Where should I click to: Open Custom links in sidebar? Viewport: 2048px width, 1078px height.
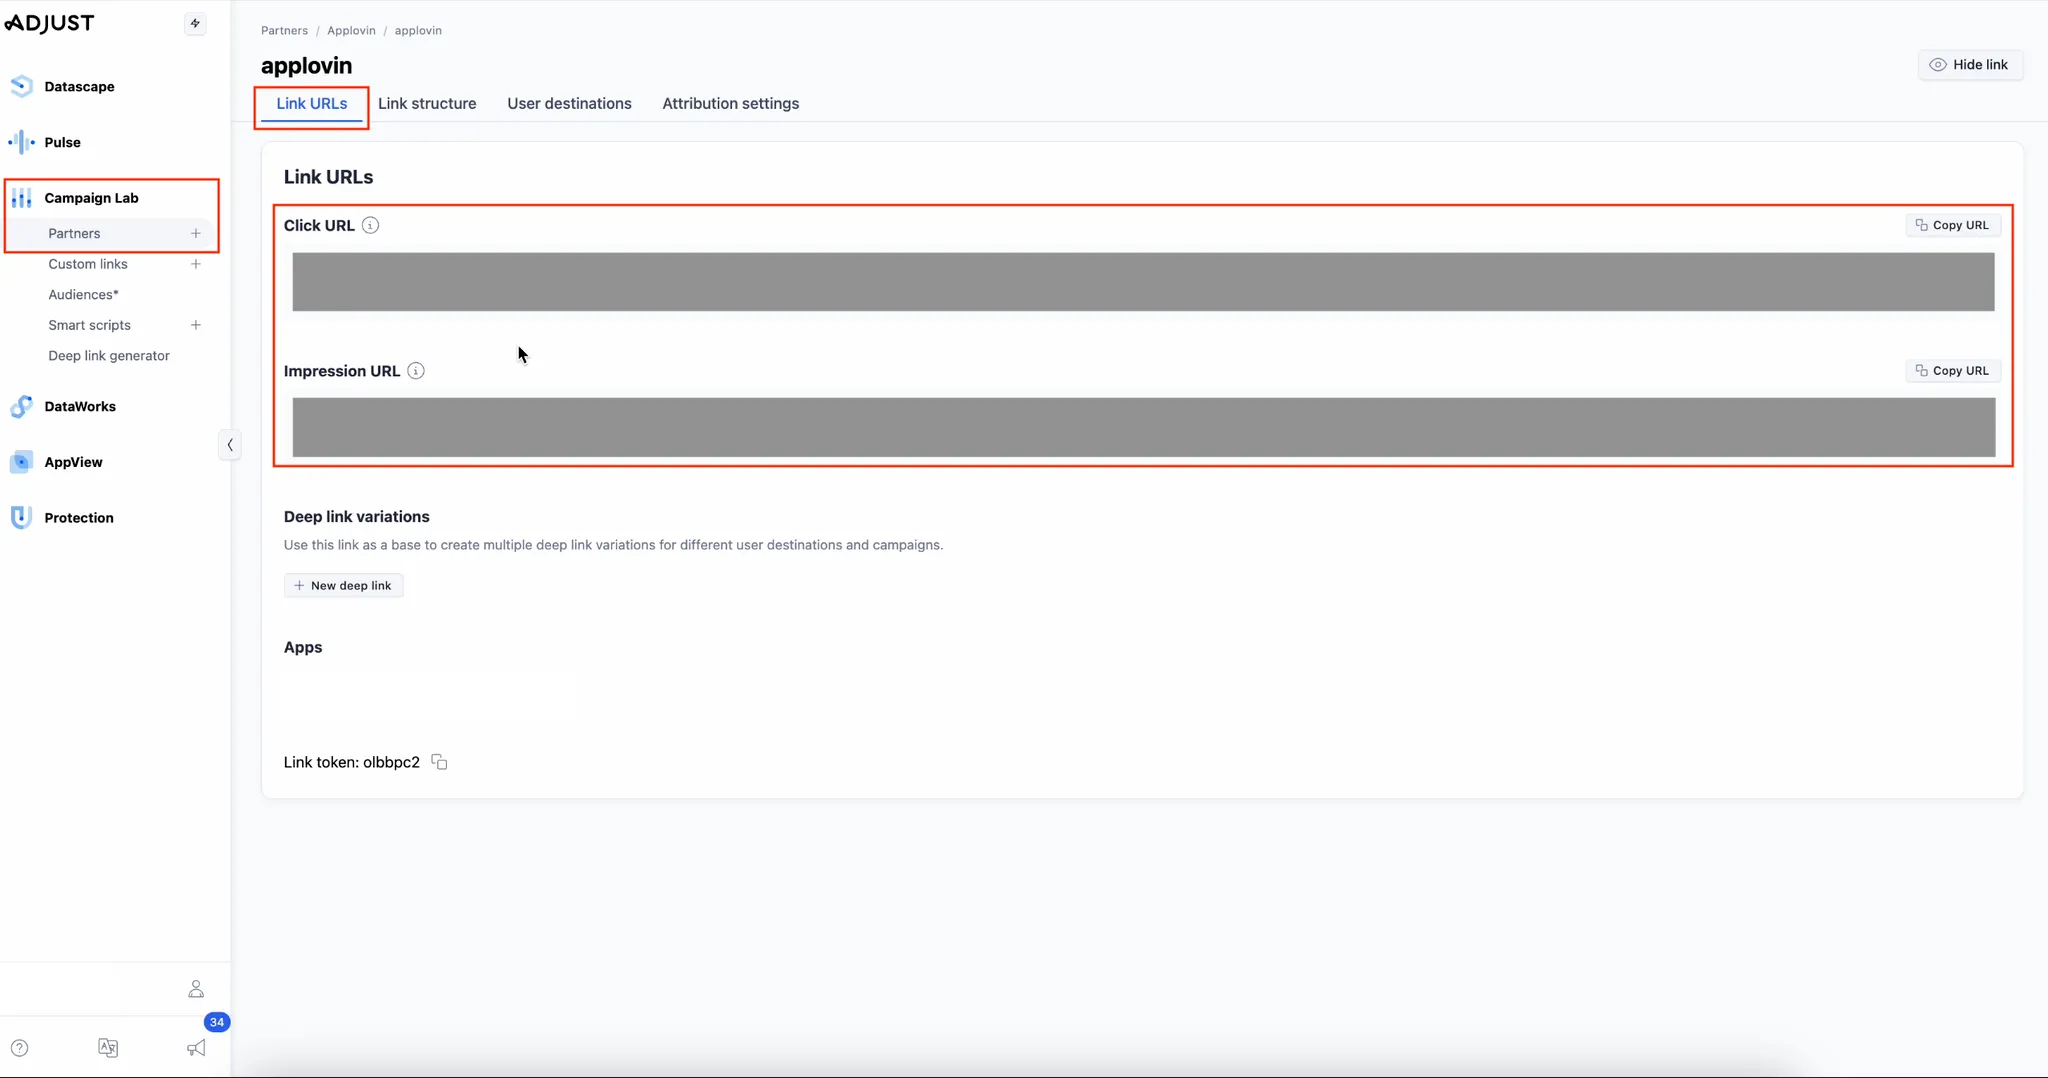pos(88,264)
